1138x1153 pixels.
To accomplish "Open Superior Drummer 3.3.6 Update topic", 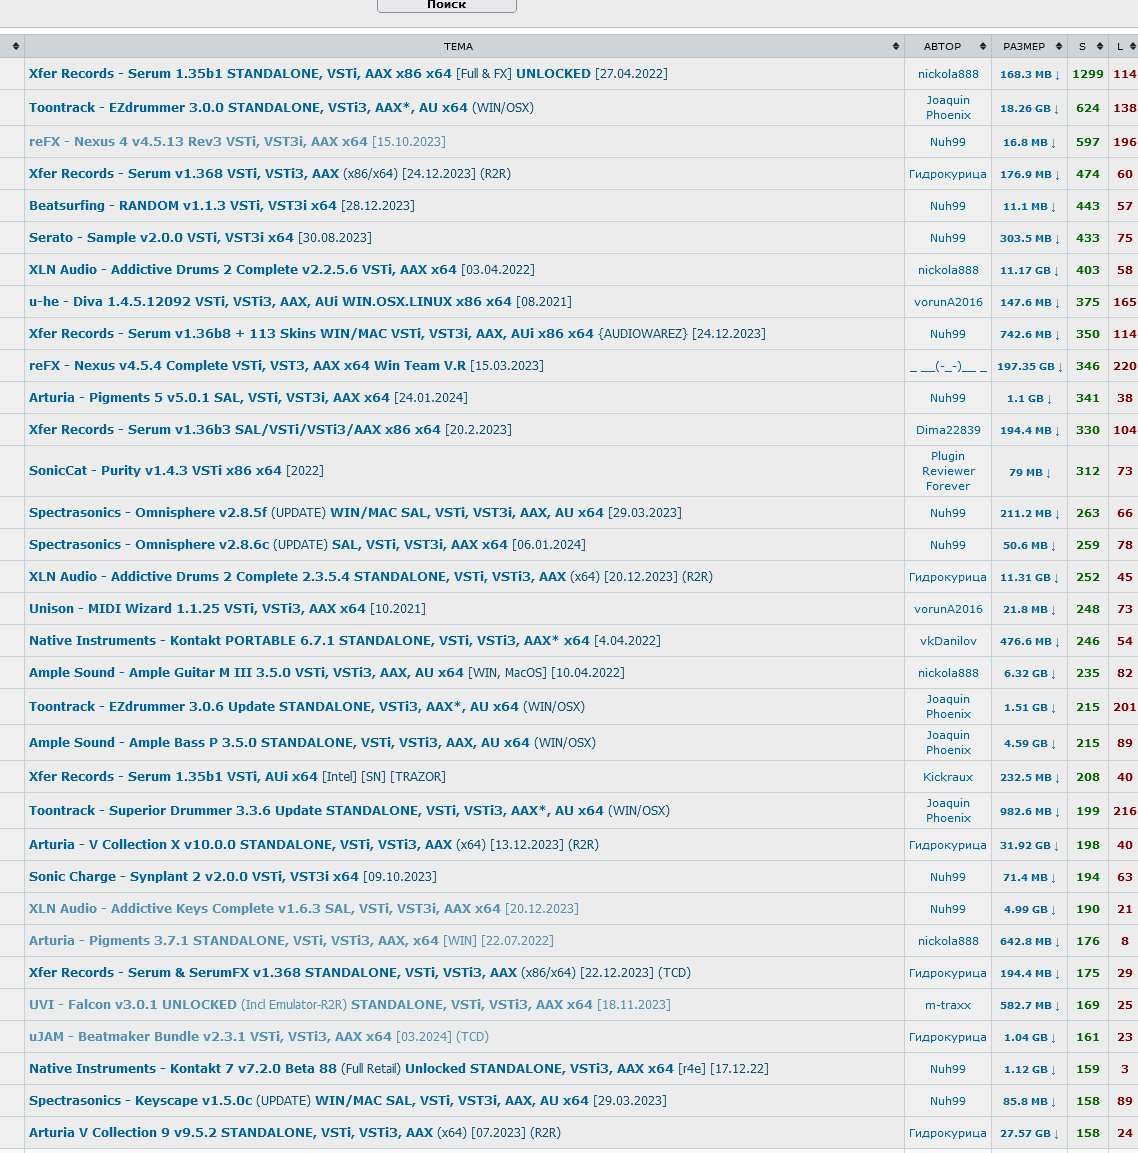I will [x=349, y=810].
